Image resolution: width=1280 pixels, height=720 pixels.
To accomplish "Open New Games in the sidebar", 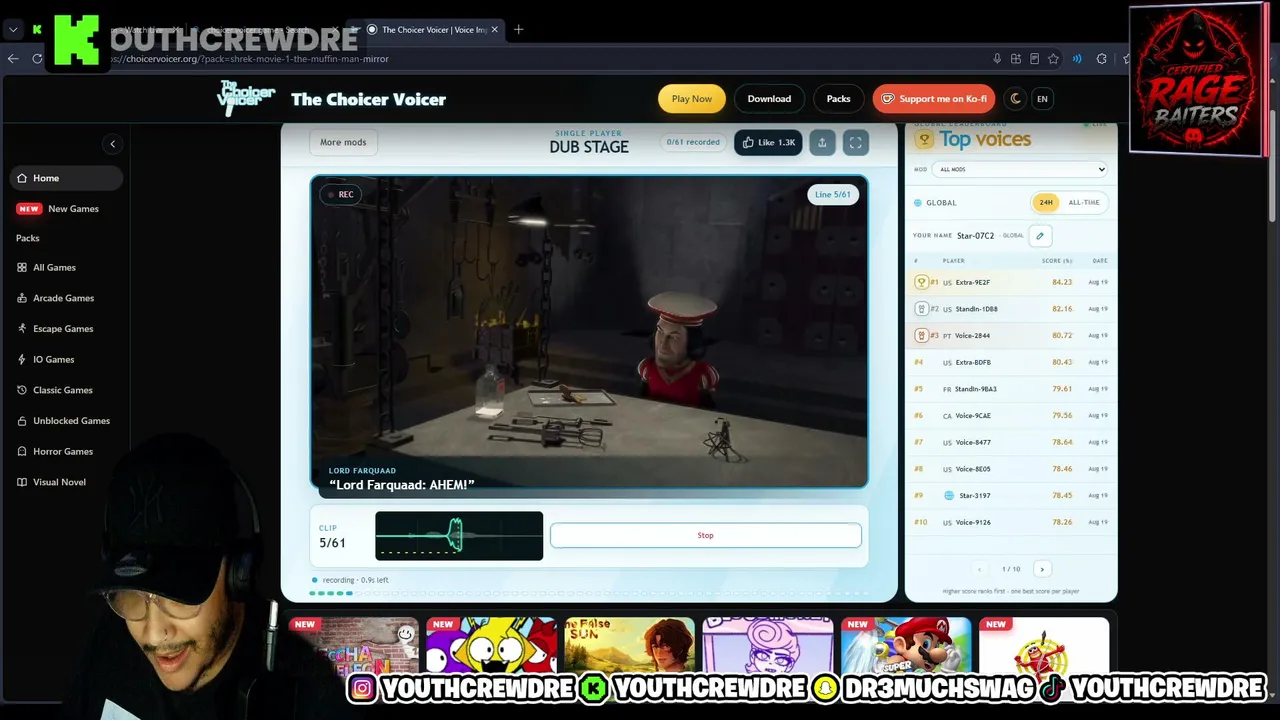I will [x=65, y=209].
